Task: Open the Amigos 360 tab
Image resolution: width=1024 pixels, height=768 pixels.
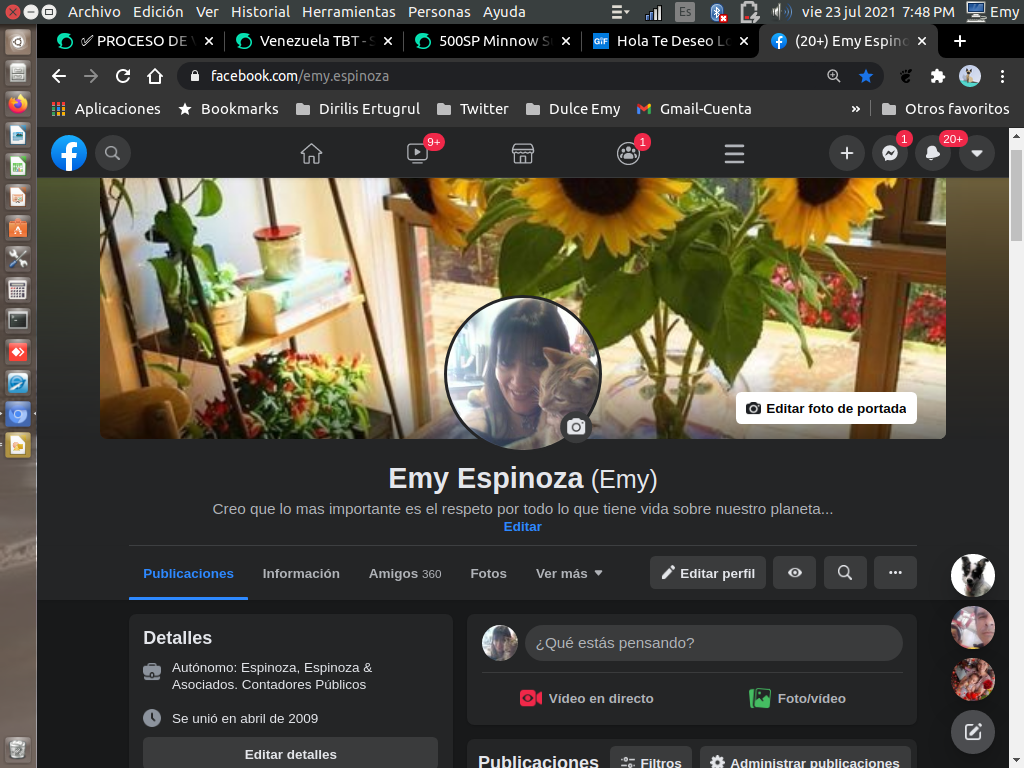Action: click(x=405, y=573)
